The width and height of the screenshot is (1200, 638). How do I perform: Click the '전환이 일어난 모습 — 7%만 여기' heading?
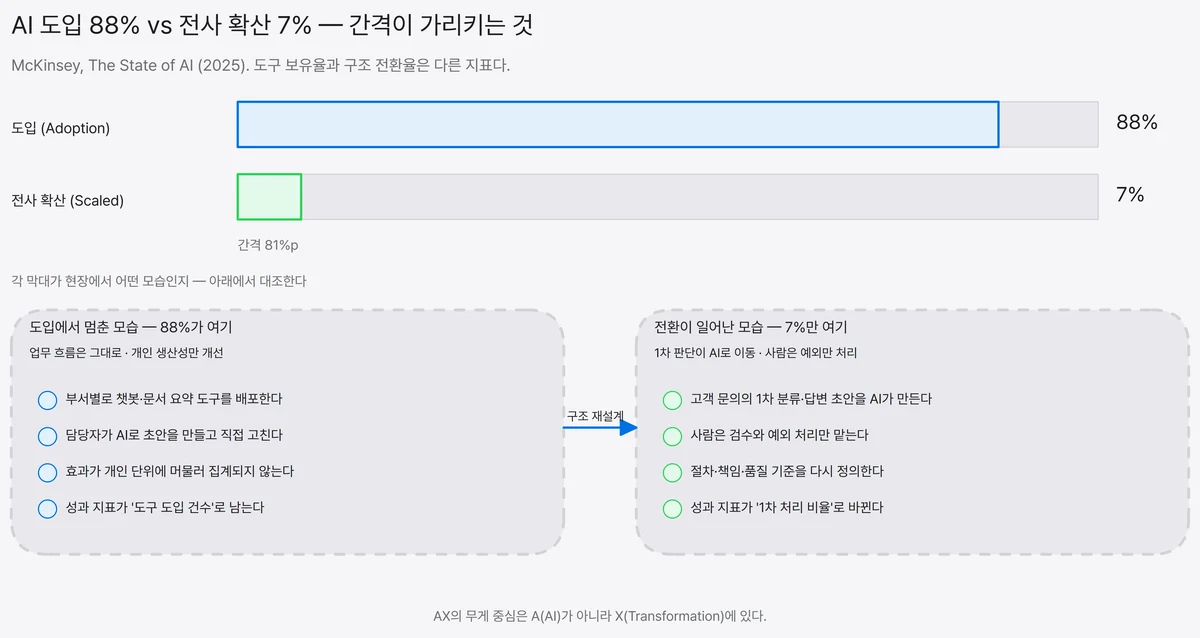751,327
